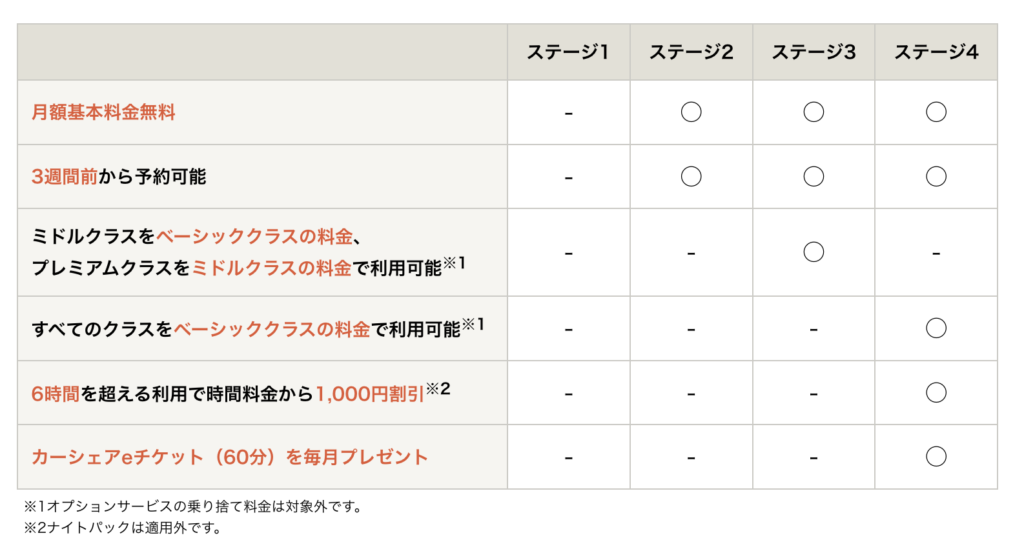Viewport: 1024px width, 560px height.
Task: Click the 1,000円割引 highlighted text
Action: click(370, 394)
